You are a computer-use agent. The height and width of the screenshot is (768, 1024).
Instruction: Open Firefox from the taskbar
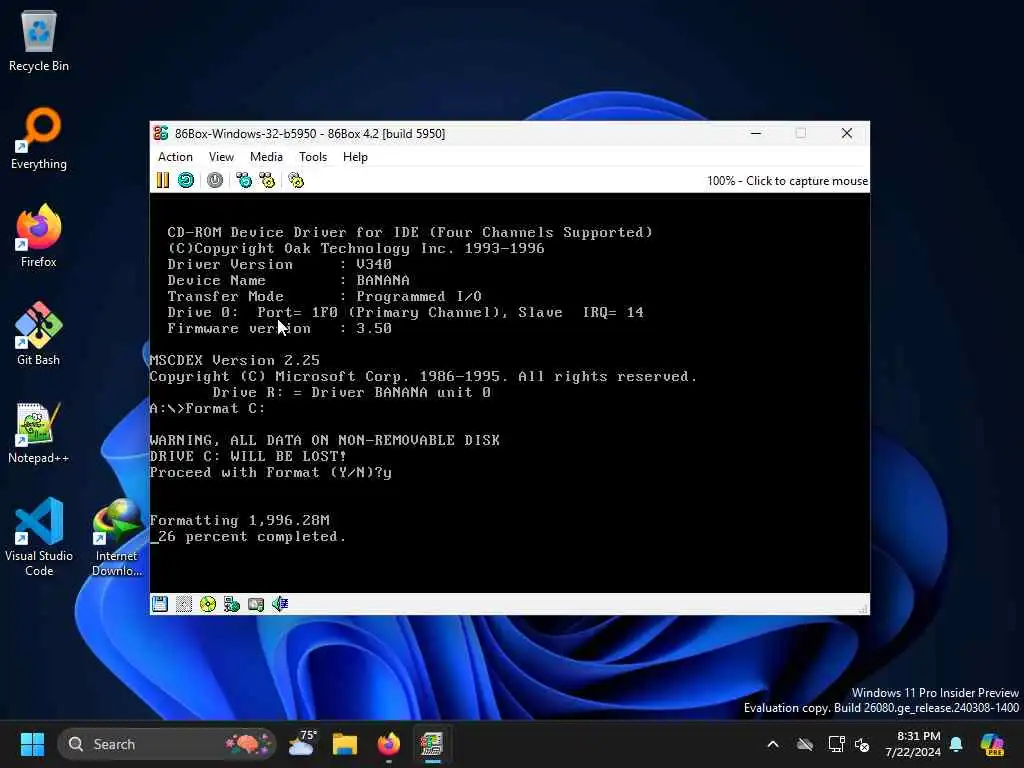(389, 744)
